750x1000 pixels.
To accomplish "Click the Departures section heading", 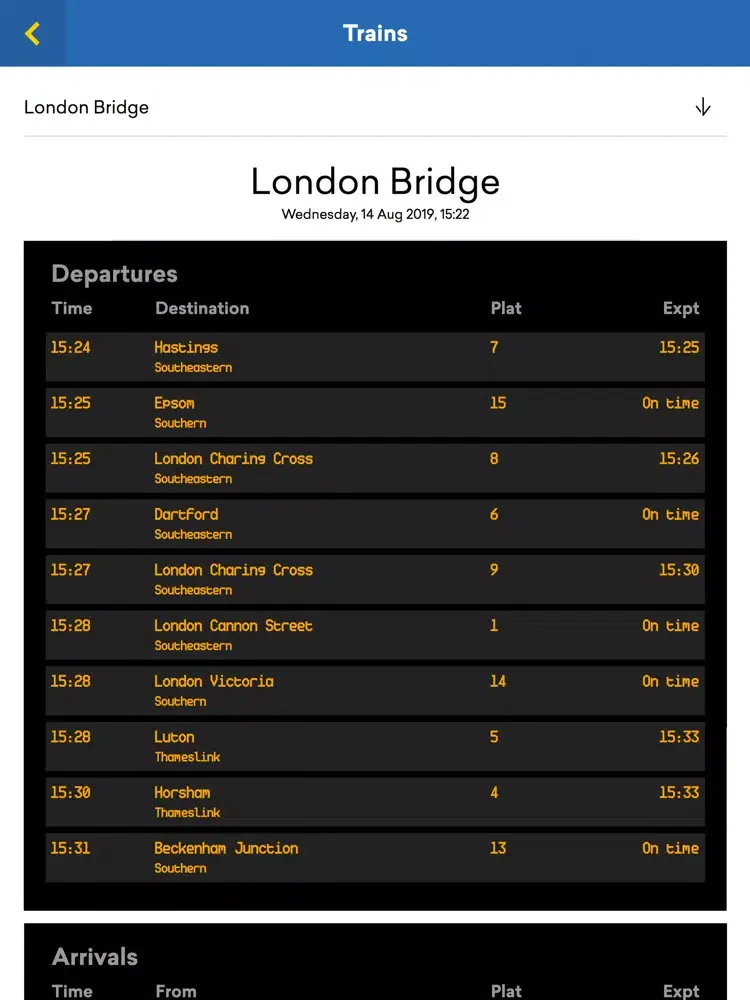I will pyautogui.click(x=114, y=274).
